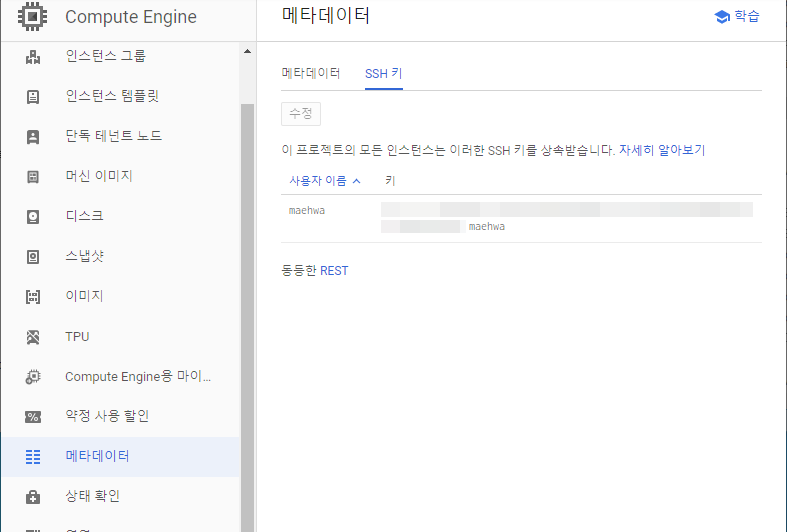Click the 디스크 sidebar icon
The width and height of the screenshot is (787, 532).
tap(33, 217)
